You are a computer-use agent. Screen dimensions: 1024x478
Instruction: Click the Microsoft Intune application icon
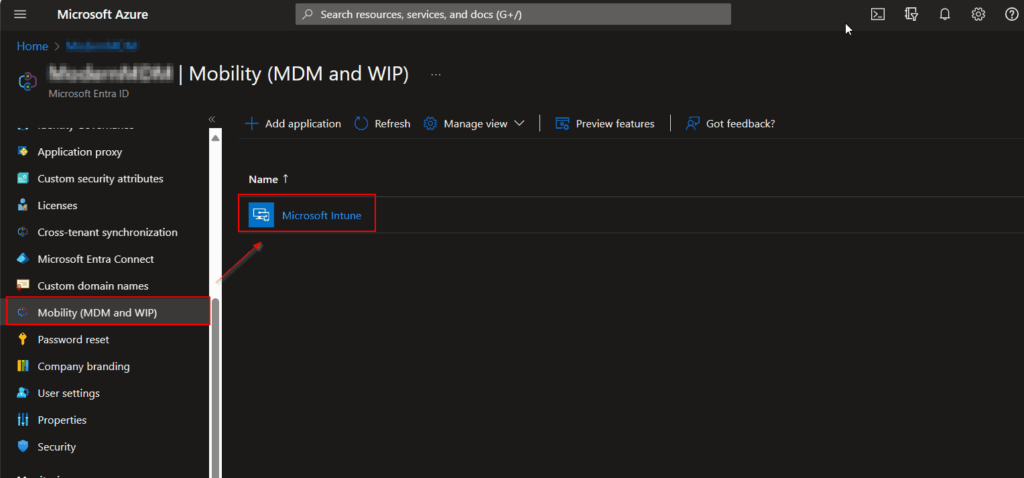tap(261, 215)
